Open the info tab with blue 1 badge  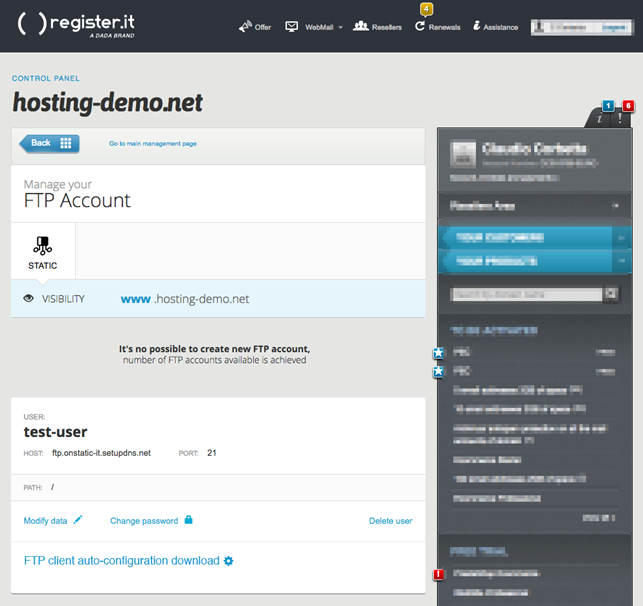(600, 117)
